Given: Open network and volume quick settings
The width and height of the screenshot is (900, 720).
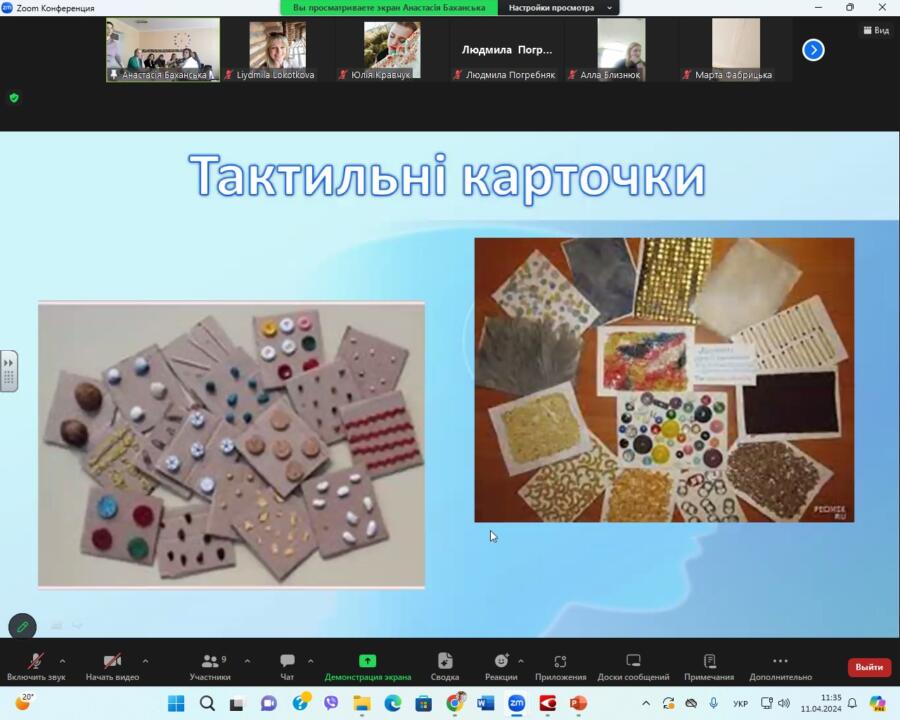Looking at the screenshot, I should tap(775, 703).
